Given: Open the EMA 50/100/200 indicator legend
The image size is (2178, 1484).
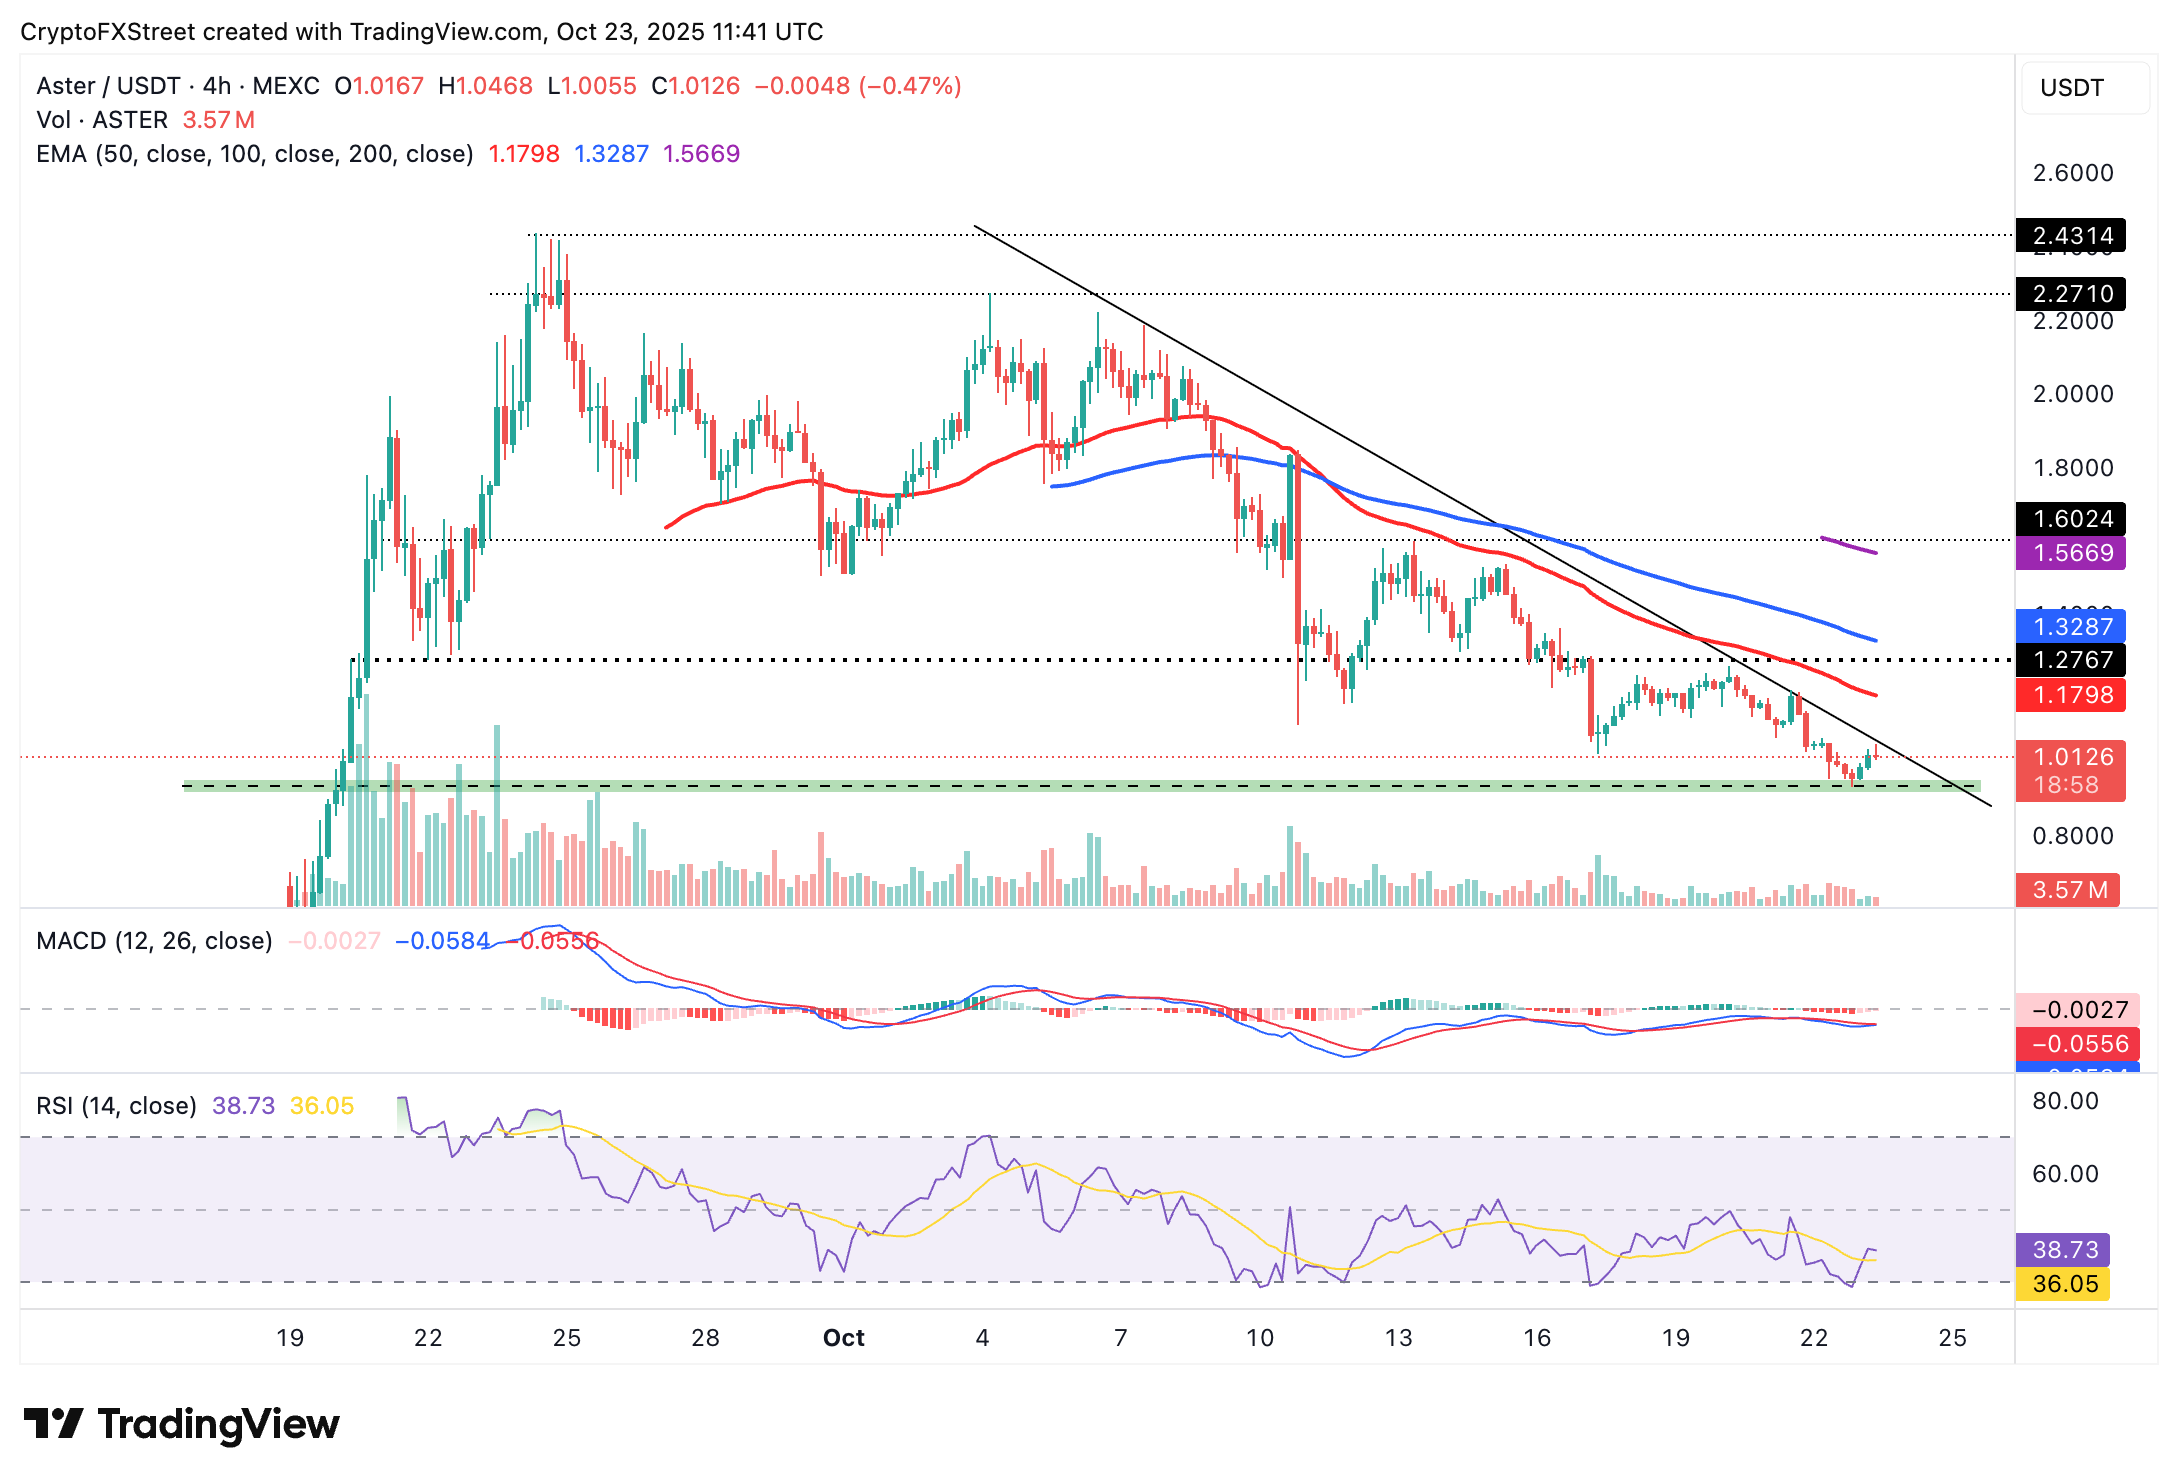Looking at the screenshot, I should click(x=254, y=154).
